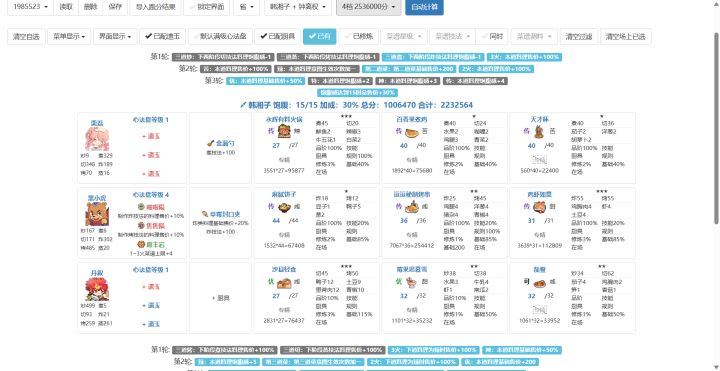Click the 鸡虾混蛋 dish icon

539,207
